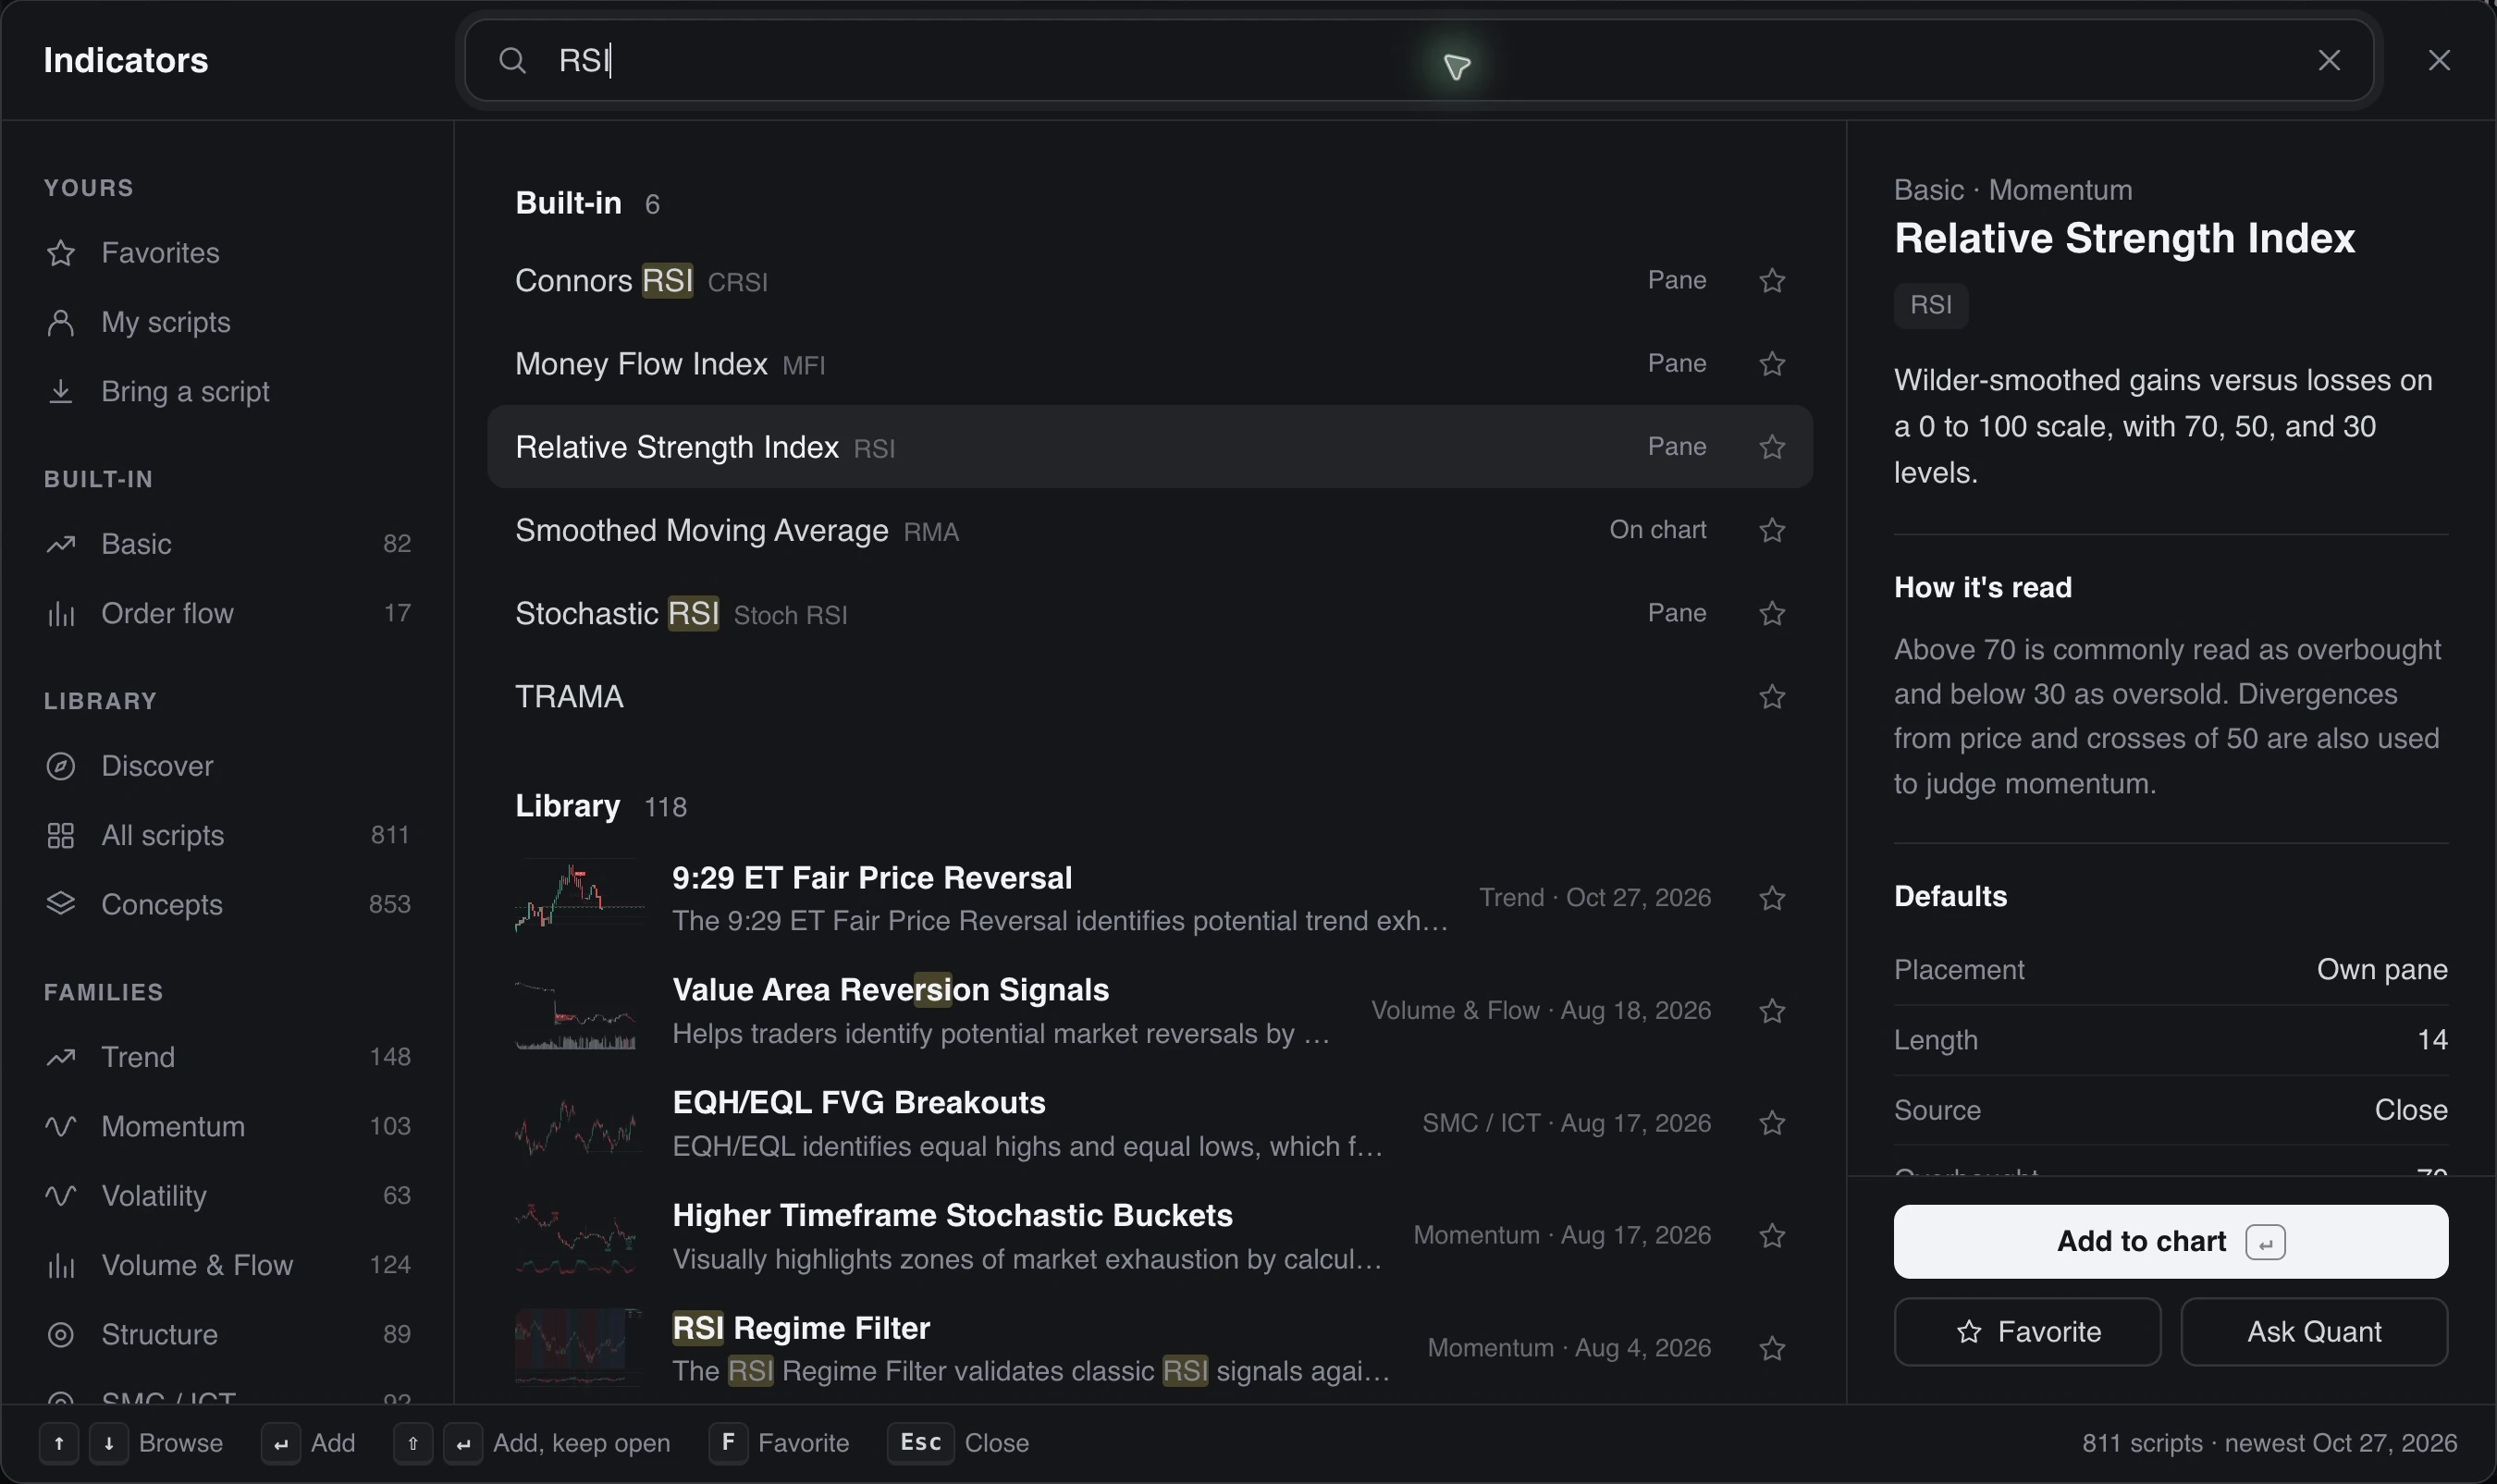Select the Order flow category
The width and height of the screenshot is (2497, 1484).
point(228,613)
